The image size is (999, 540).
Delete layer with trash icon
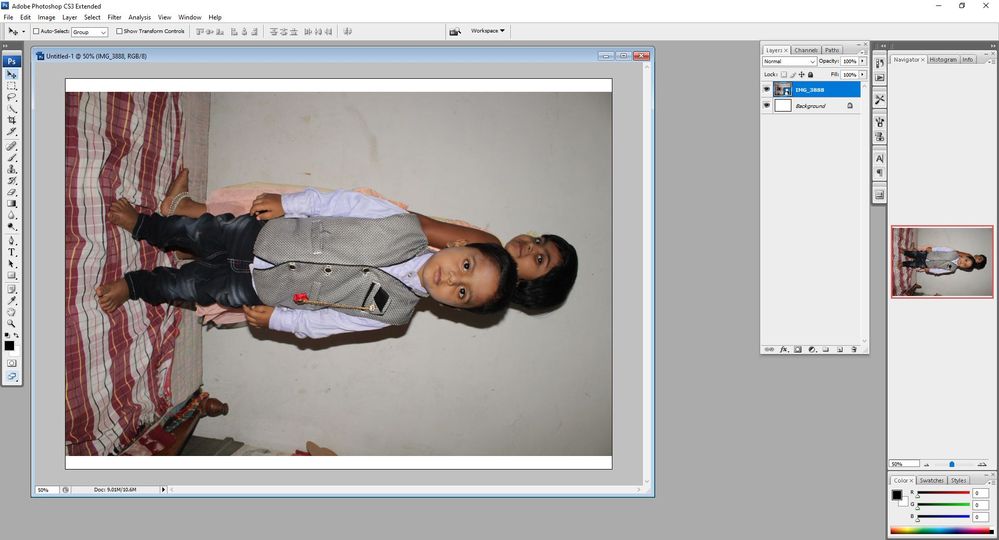854,350
